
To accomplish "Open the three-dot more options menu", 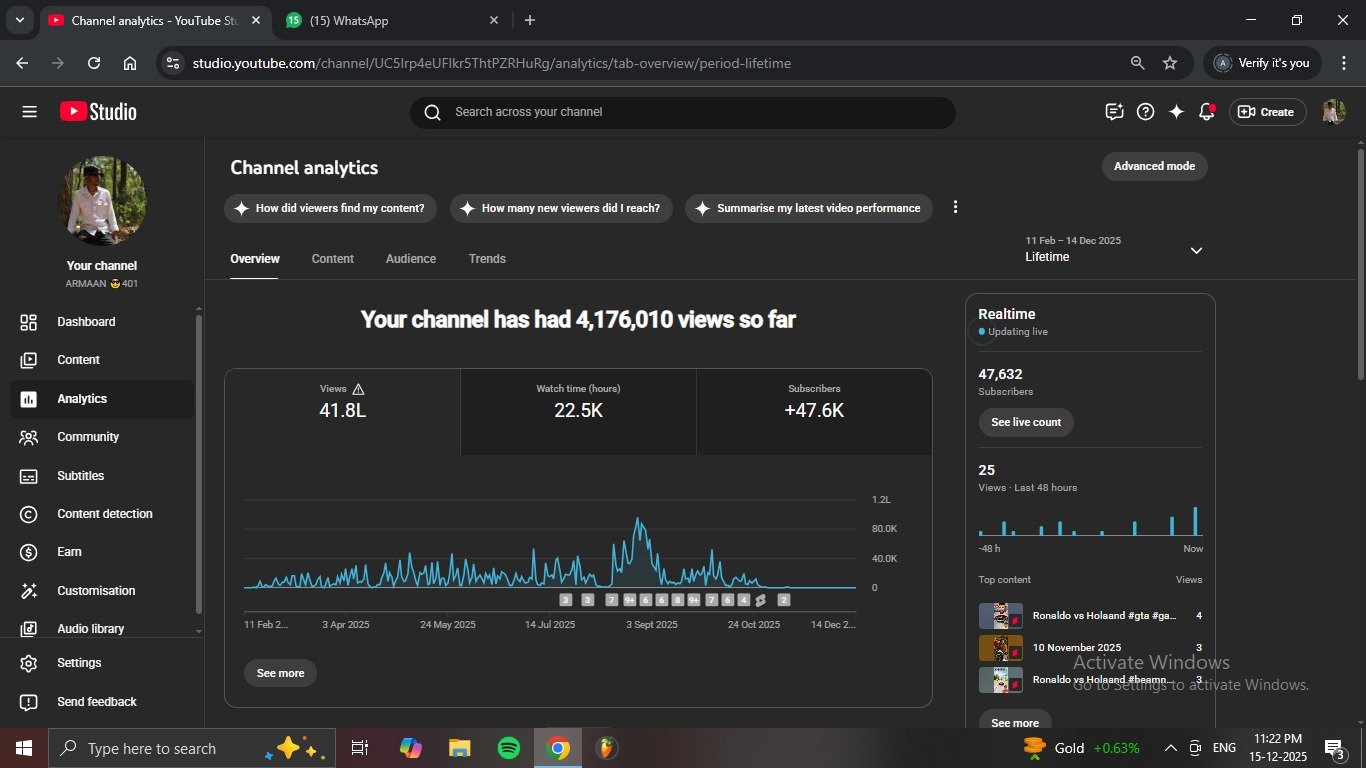I will click(x=955, y=207).
